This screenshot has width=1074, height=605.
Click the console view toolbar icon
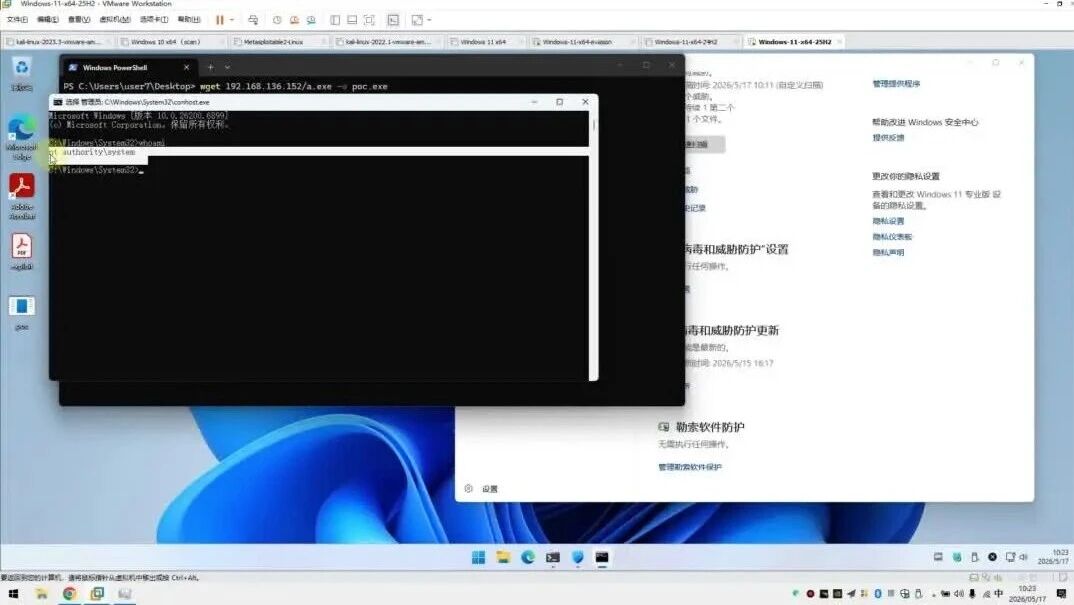click(393, 20)
